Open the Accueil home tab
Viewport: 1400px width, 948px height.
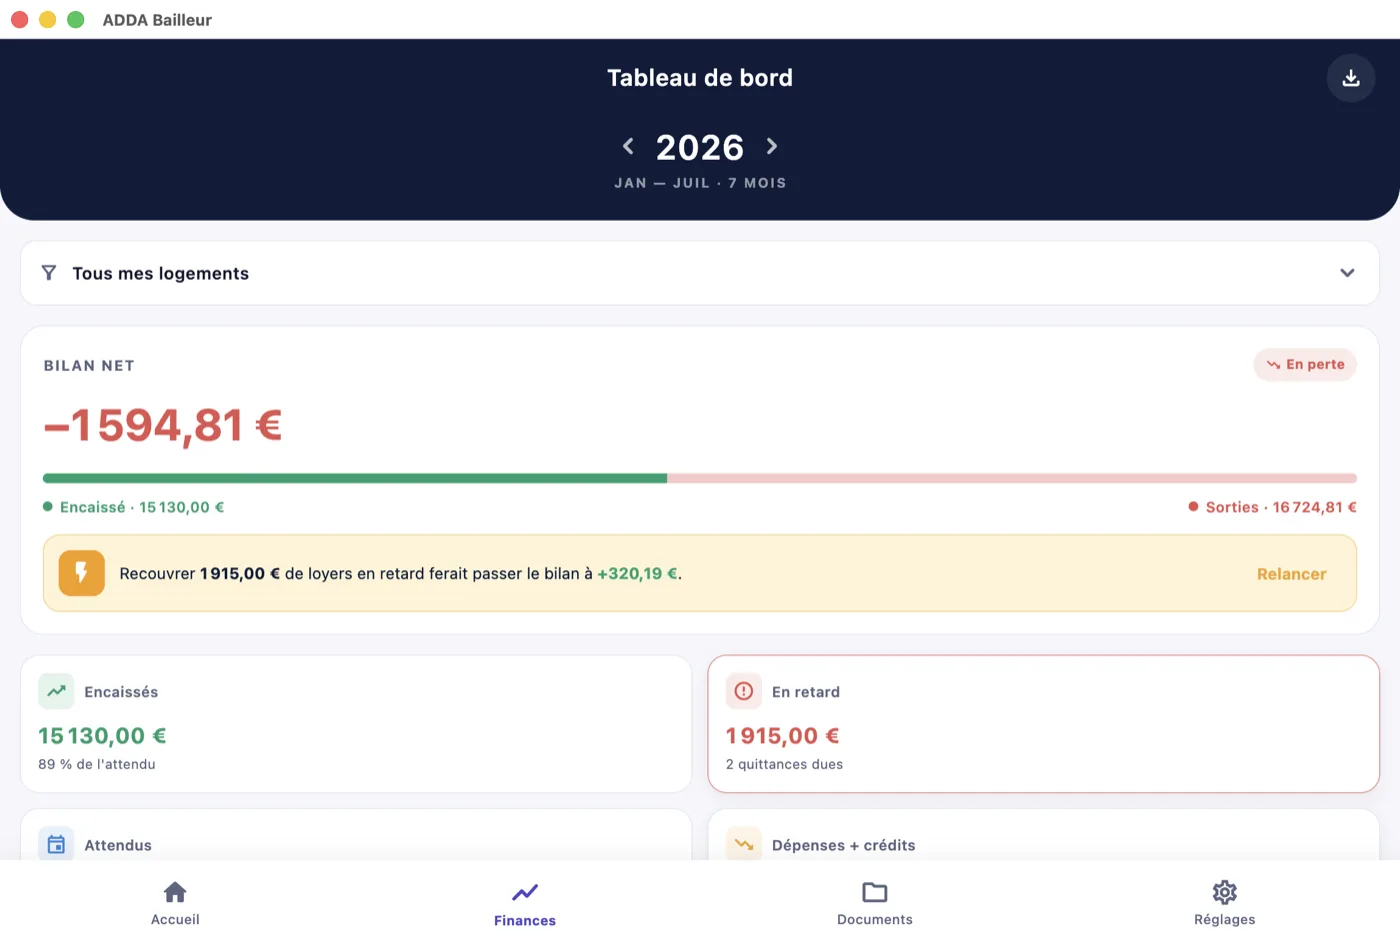click(x=175, y=903)
